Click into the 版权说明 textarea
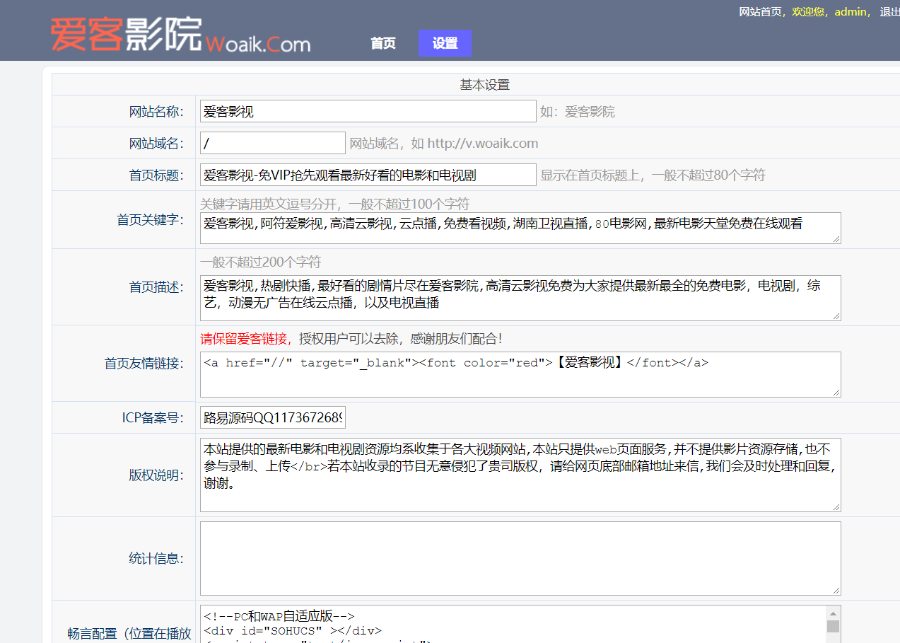The image size is (900, 643). pos(520,475)
